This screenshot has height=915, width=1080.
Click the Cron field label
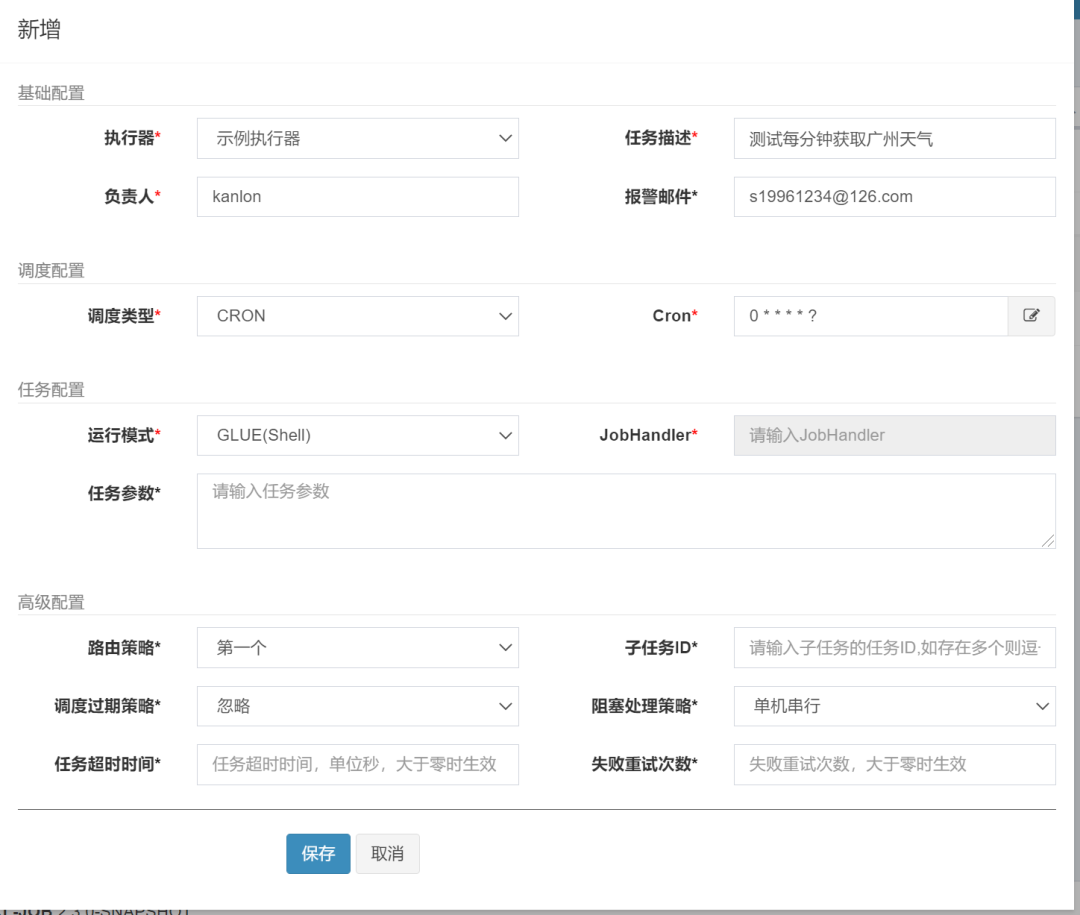pyautogui.click(x=675, y=316)
